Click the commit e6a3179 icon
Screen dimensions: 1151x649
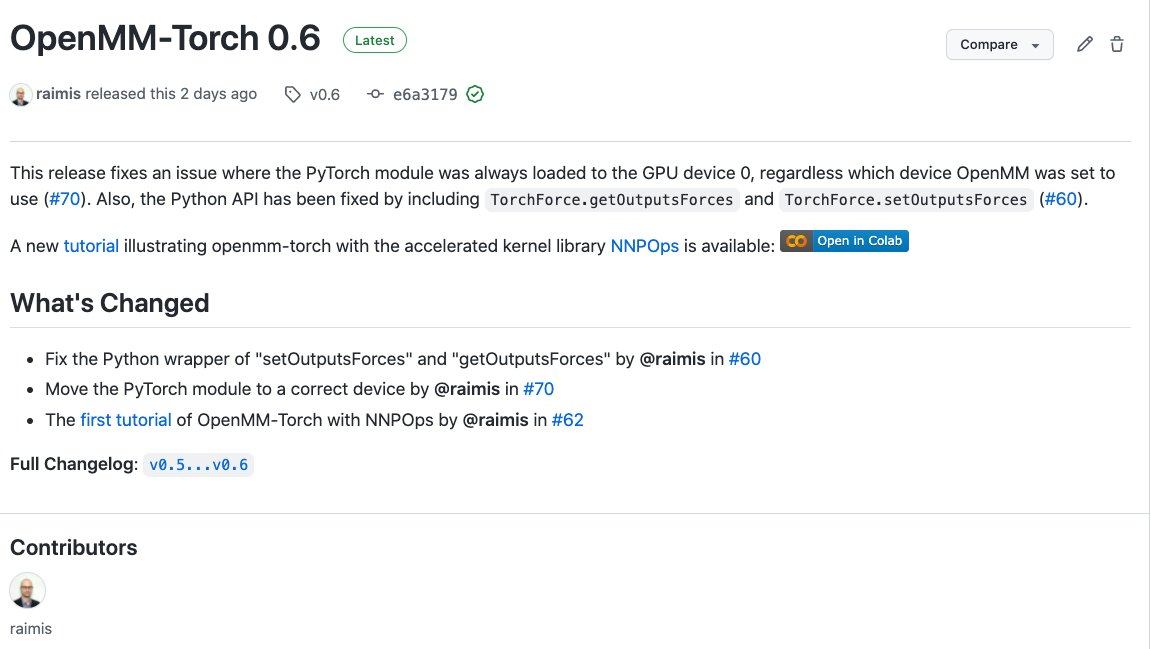pyautogui.click(x=375, y=94)
